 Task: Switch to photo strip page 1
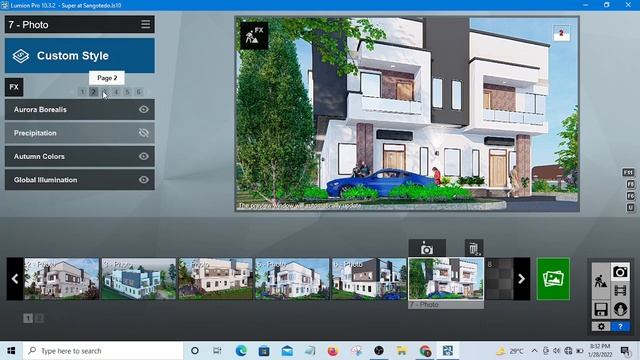28,318
